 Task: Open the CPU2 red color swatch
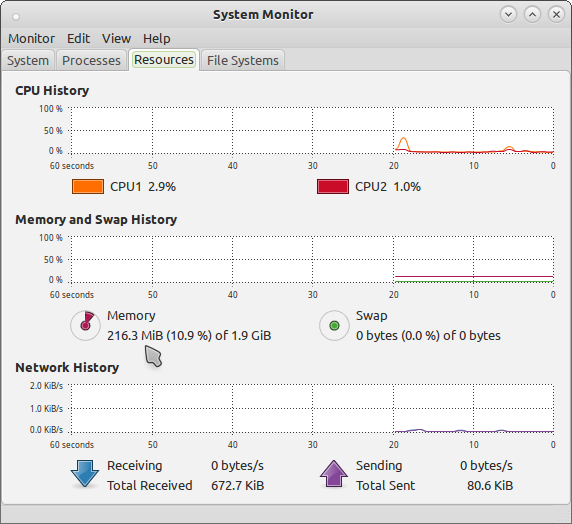(333, 186)
